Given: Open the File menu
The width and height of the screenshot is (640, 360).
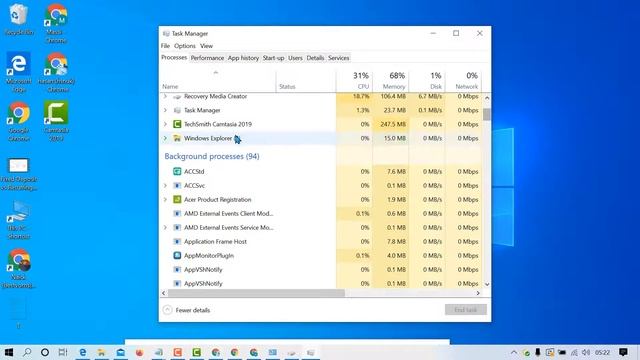Looking at the screenshot, I should click(165, 46).
